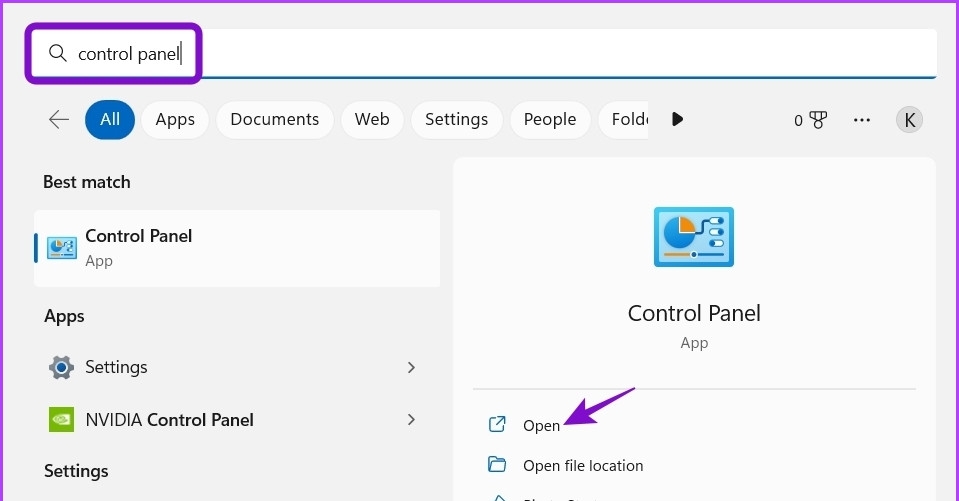Click the search box containing "control panel"
Image resolution: width=959 pixels, height=501 pixels.
pyautogui.click(x=483, y=54)
